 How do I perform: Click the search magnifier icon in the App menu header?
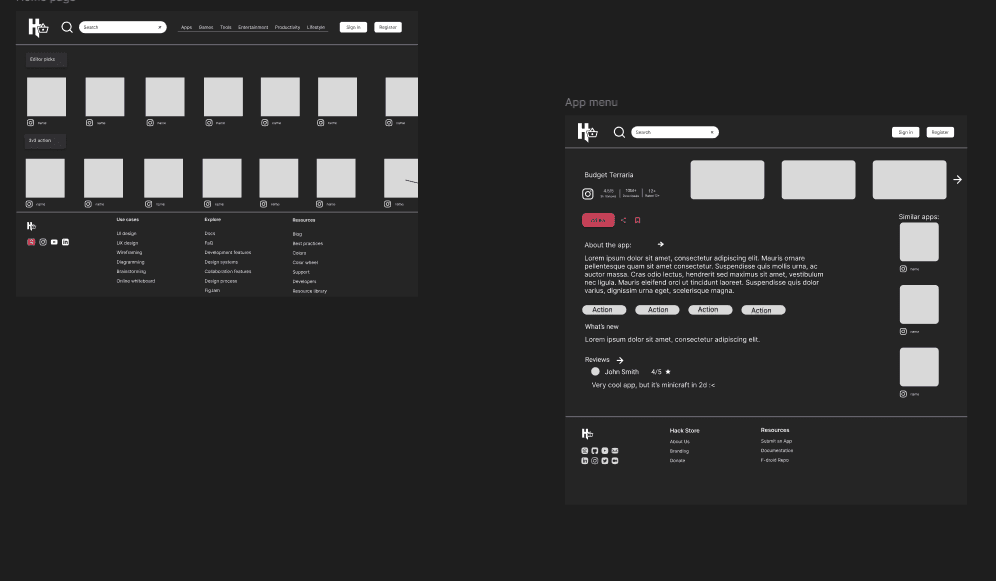click(x=619, y=132)
